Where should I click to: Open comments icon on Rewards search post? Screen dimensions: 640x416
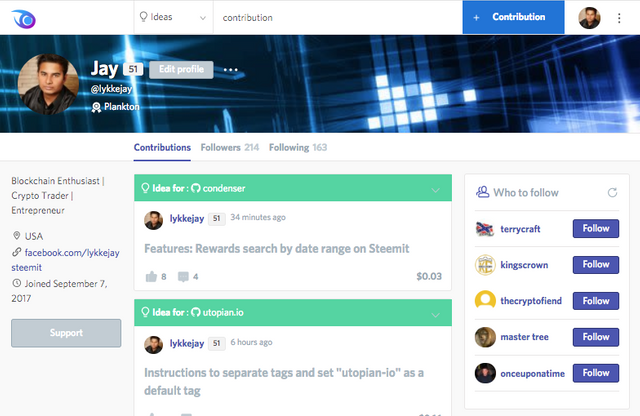click(x=183, y=277)
